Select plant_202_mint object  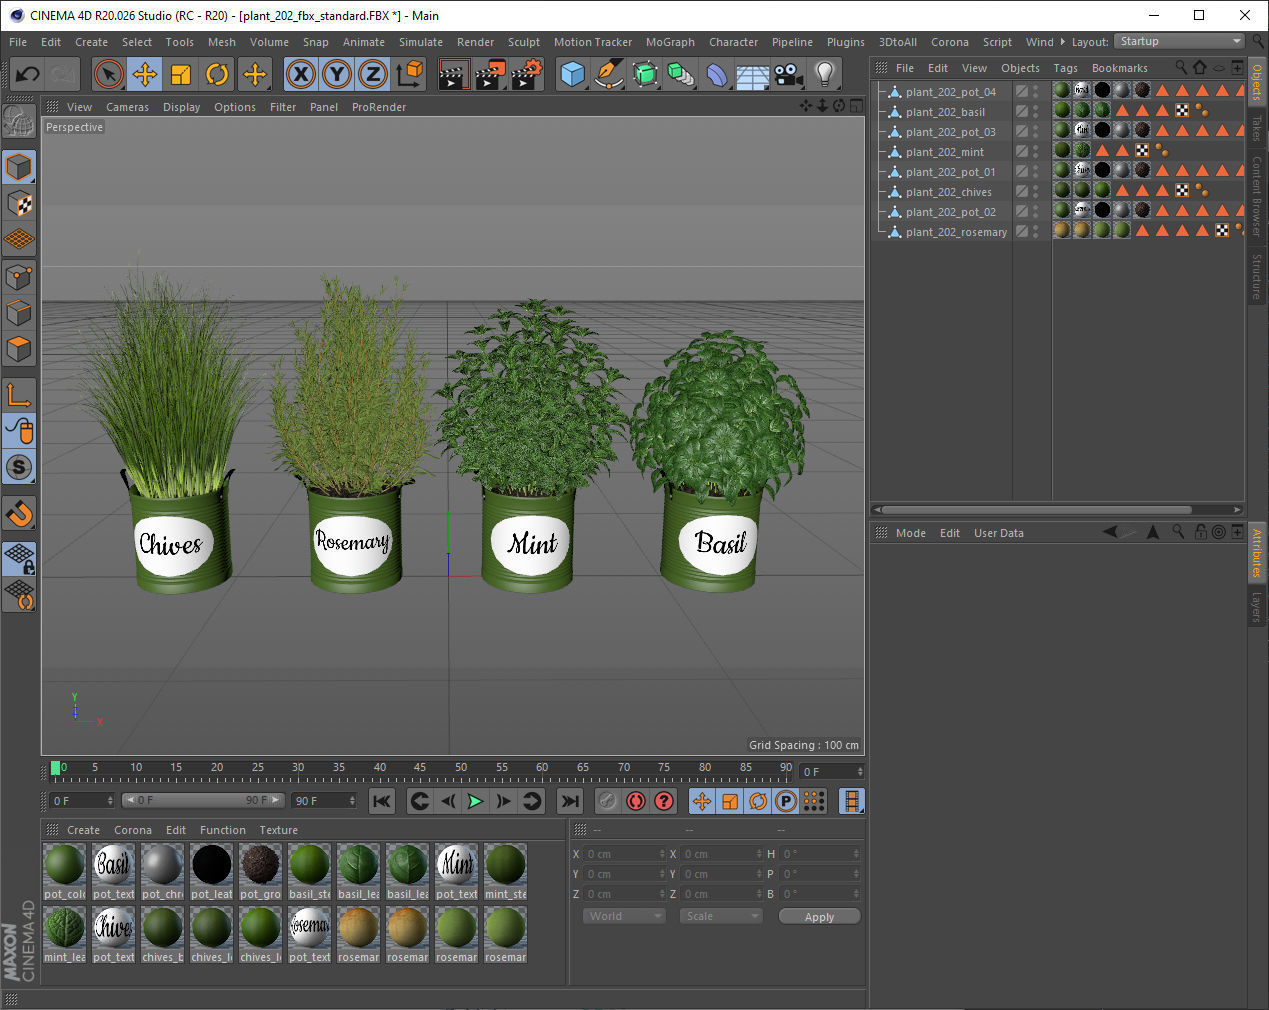[945, 152]
